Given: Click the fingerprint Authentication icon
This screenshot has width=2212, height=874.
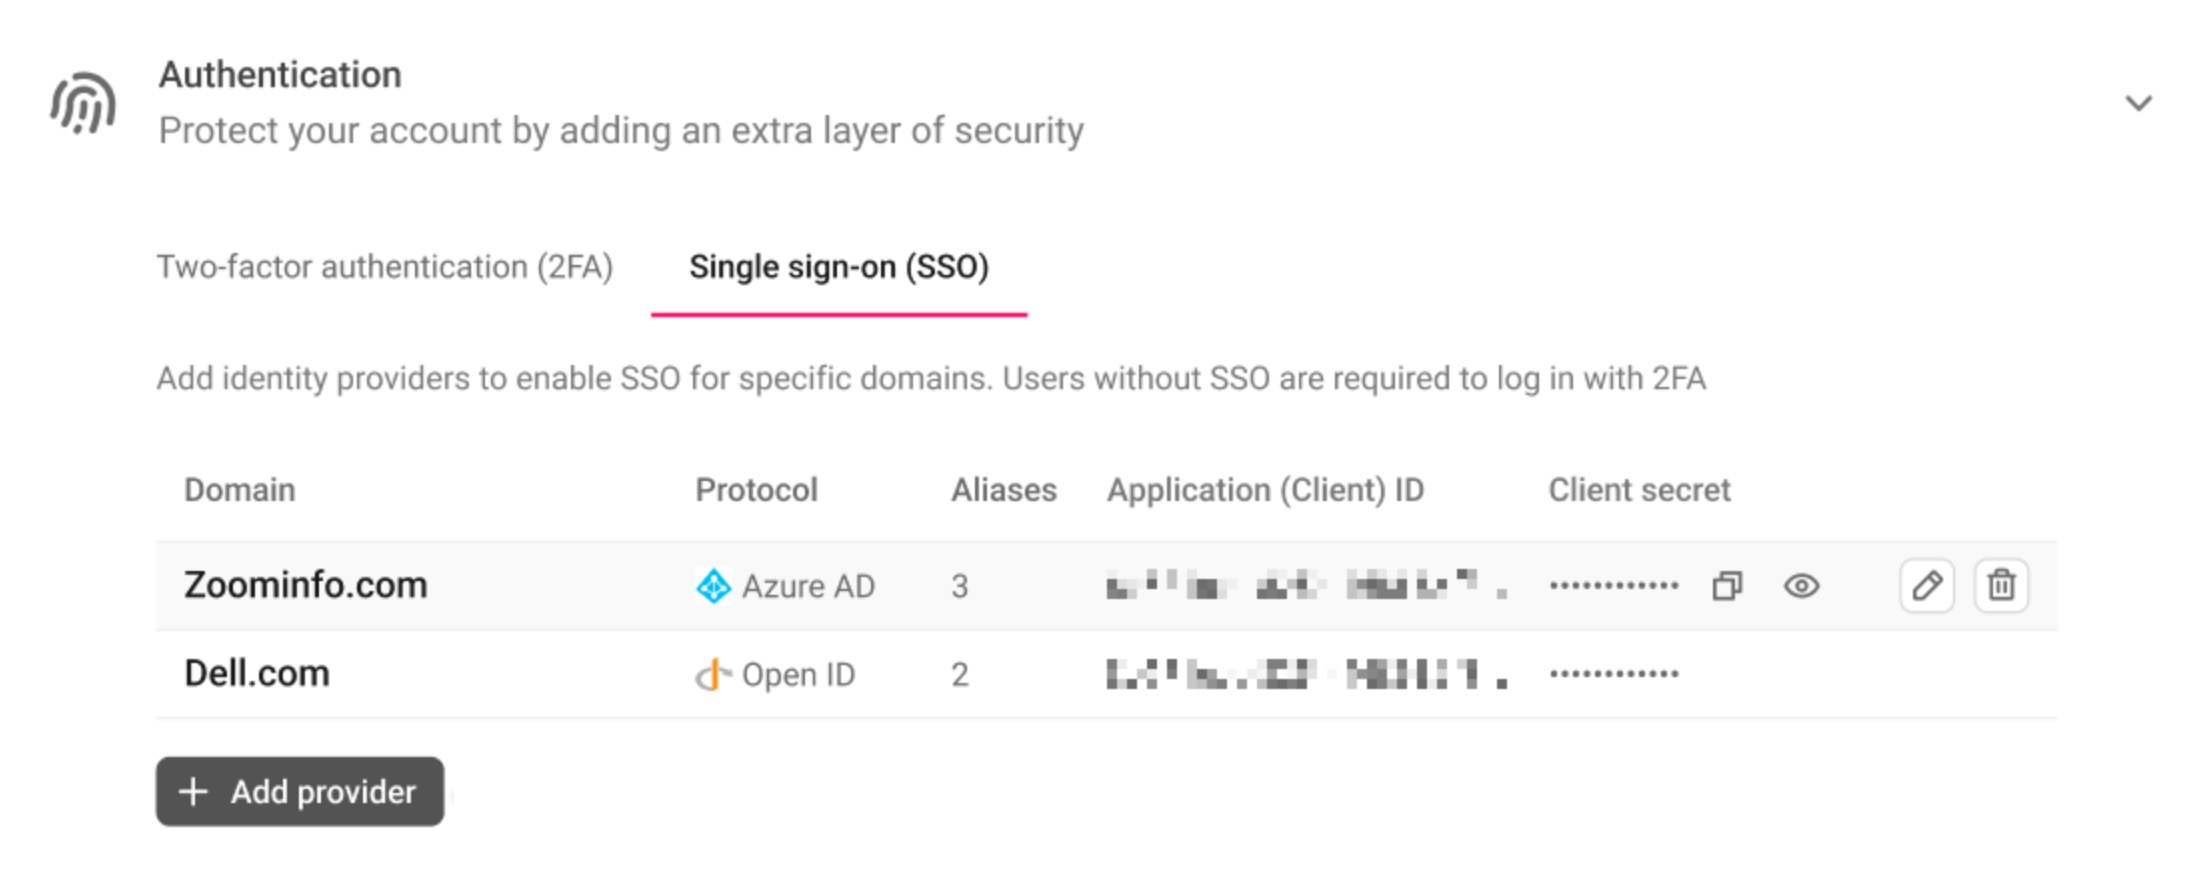Looking at the screenshot, I should point(84,103).
